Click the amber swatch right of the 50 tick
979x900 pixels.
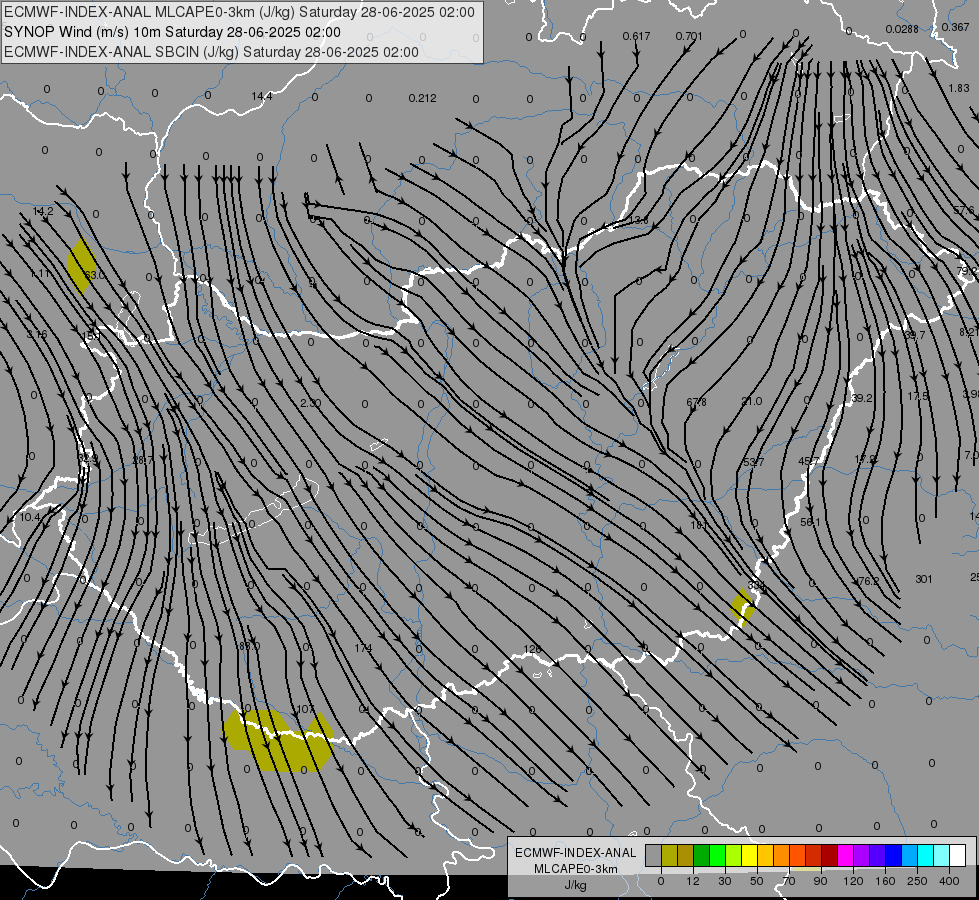pos(765,856)
